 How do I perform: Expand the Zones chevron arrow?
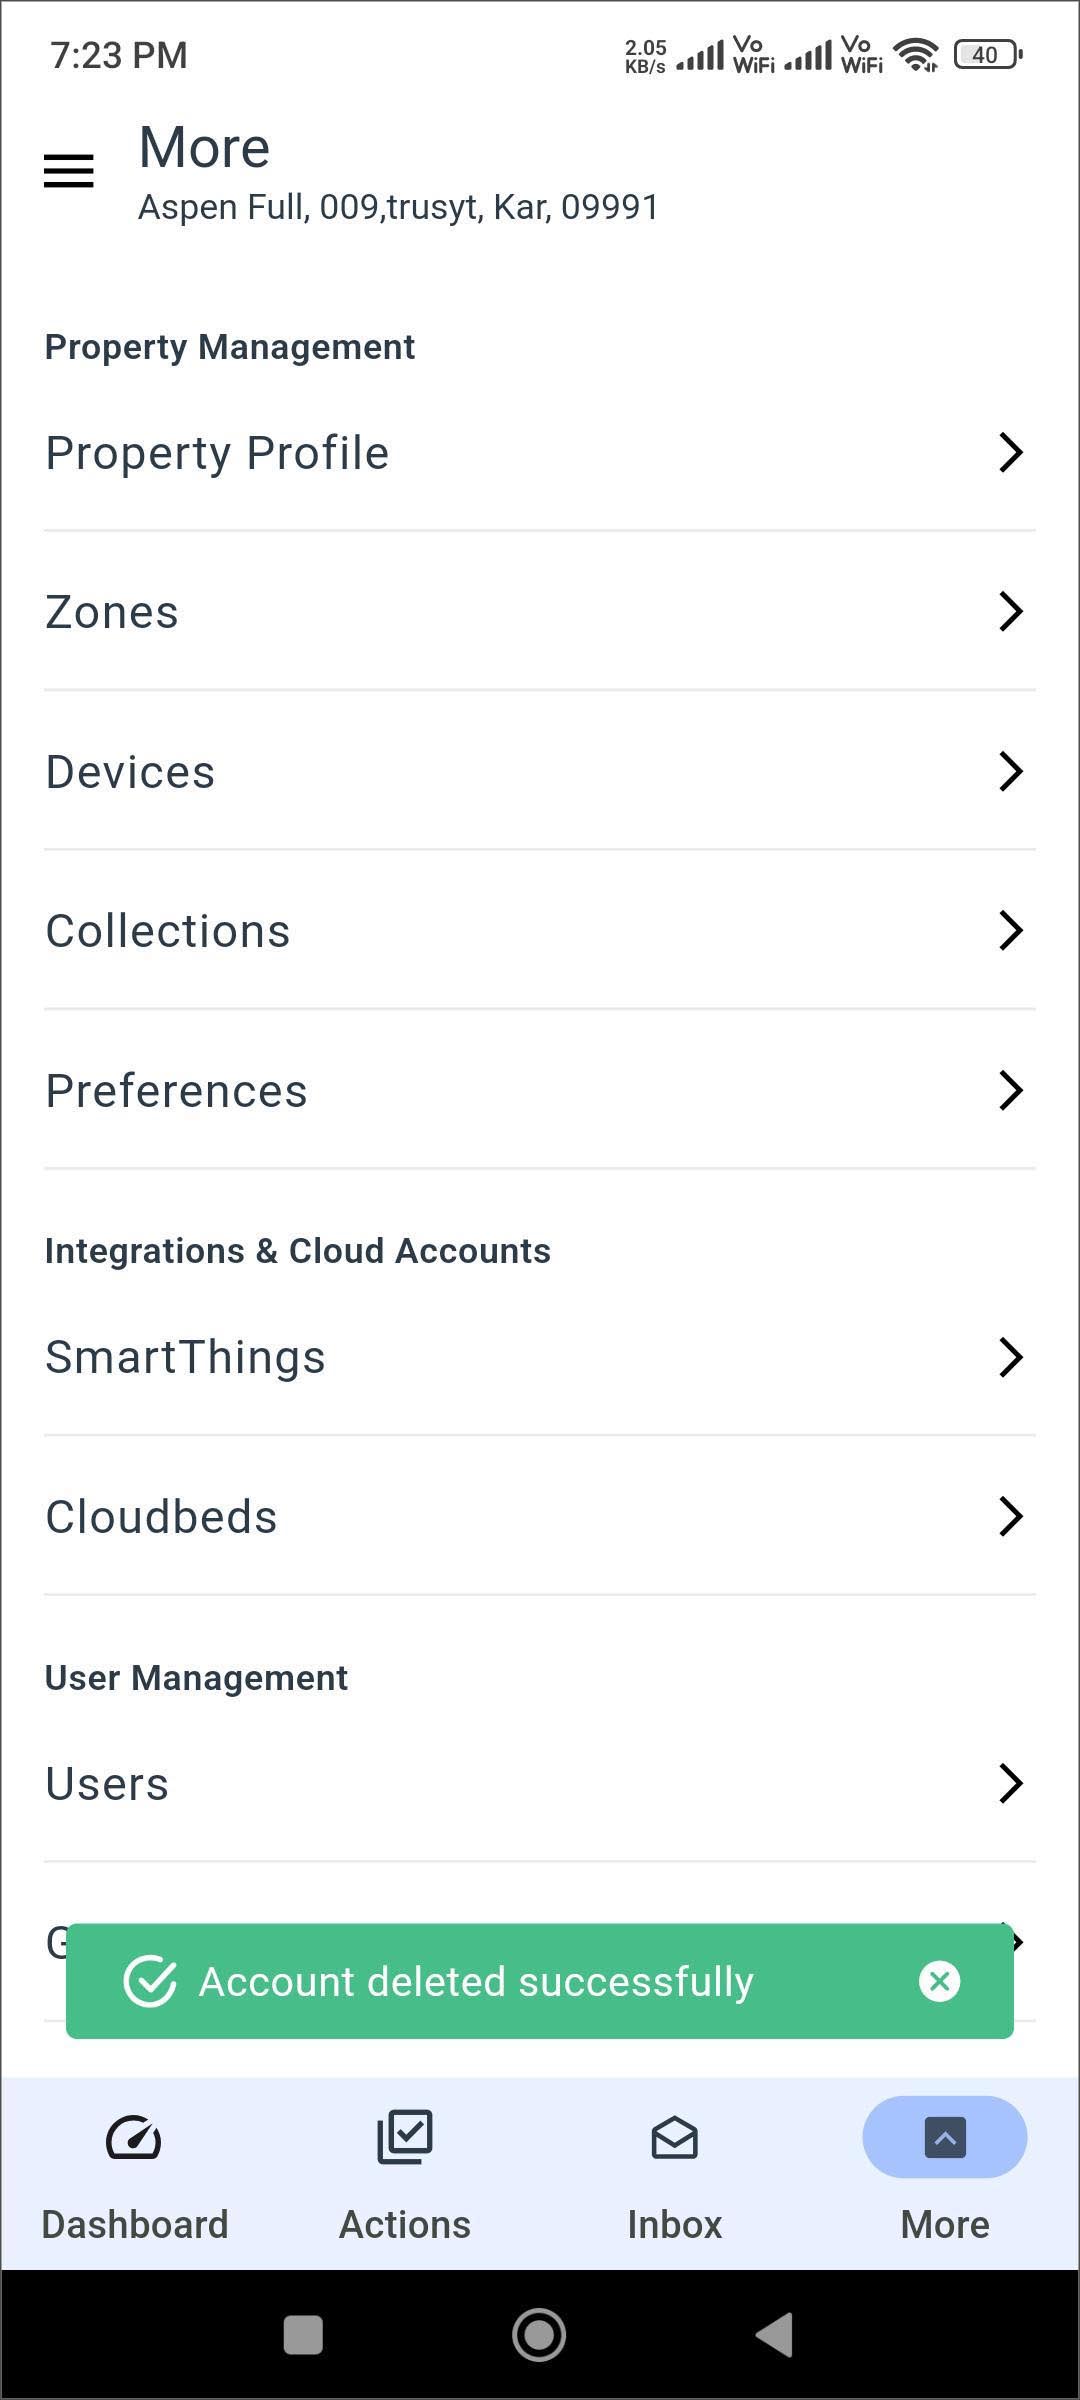pos(1010,611)
